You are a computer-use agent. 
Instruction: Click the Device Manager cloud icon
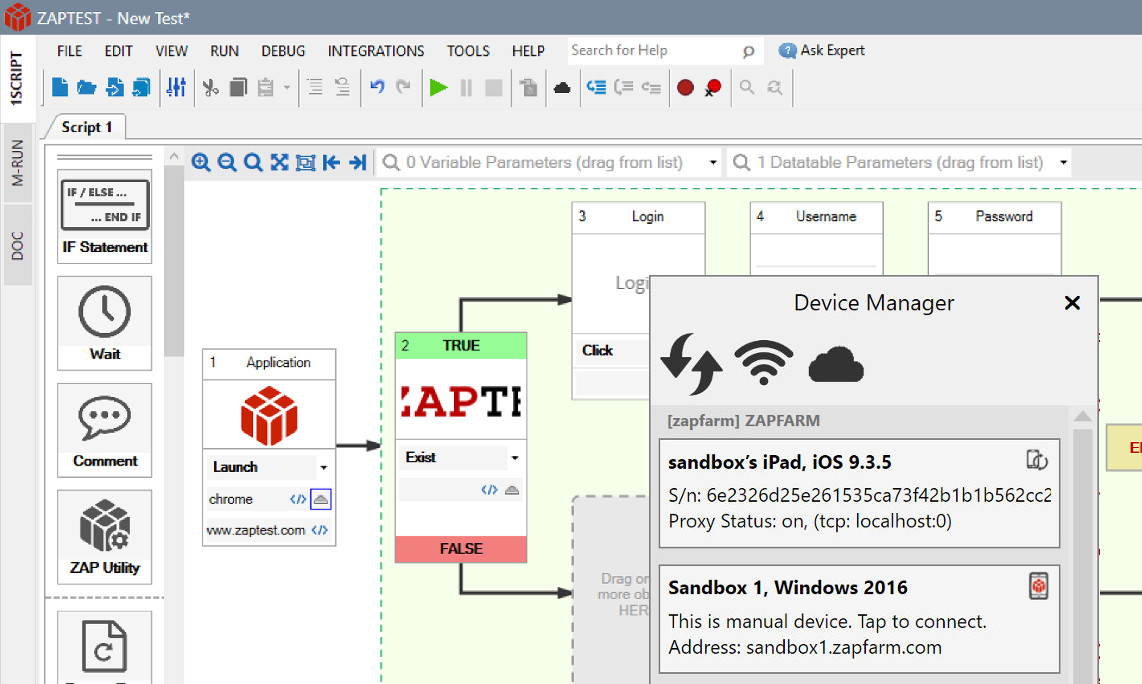point(836,365)
